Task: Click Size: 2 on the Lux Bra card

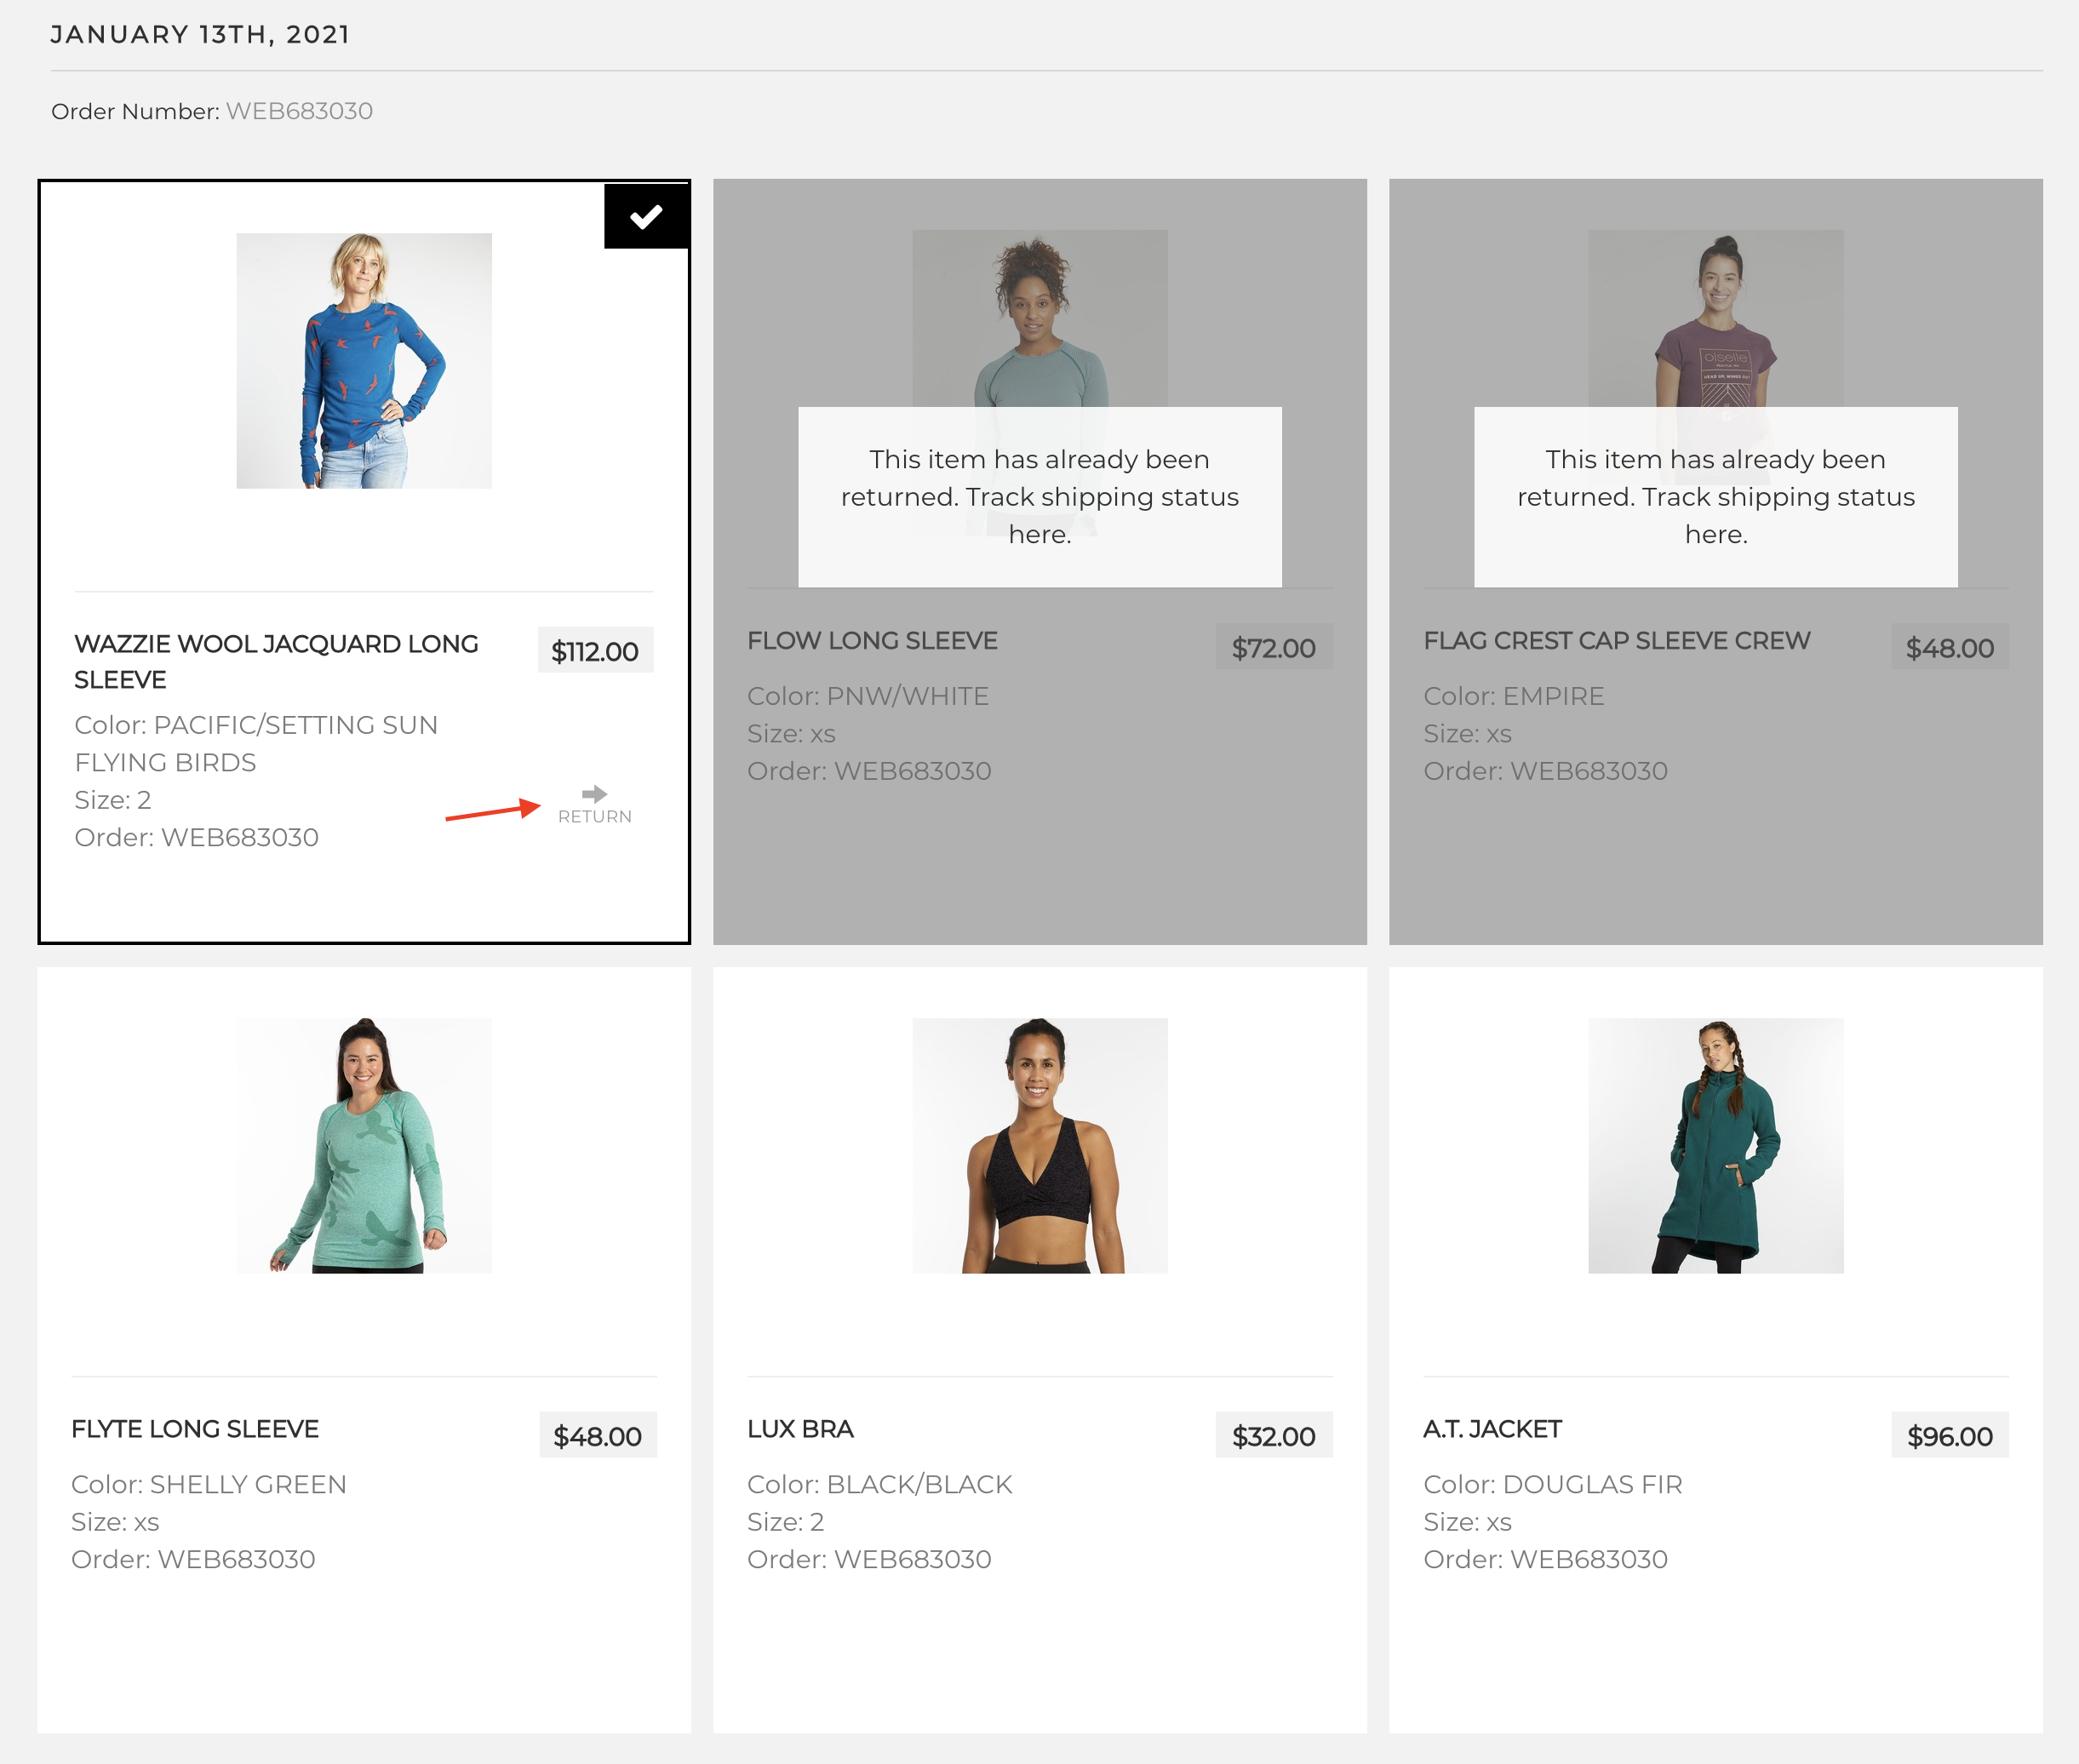Action: tap(786, 1522)
